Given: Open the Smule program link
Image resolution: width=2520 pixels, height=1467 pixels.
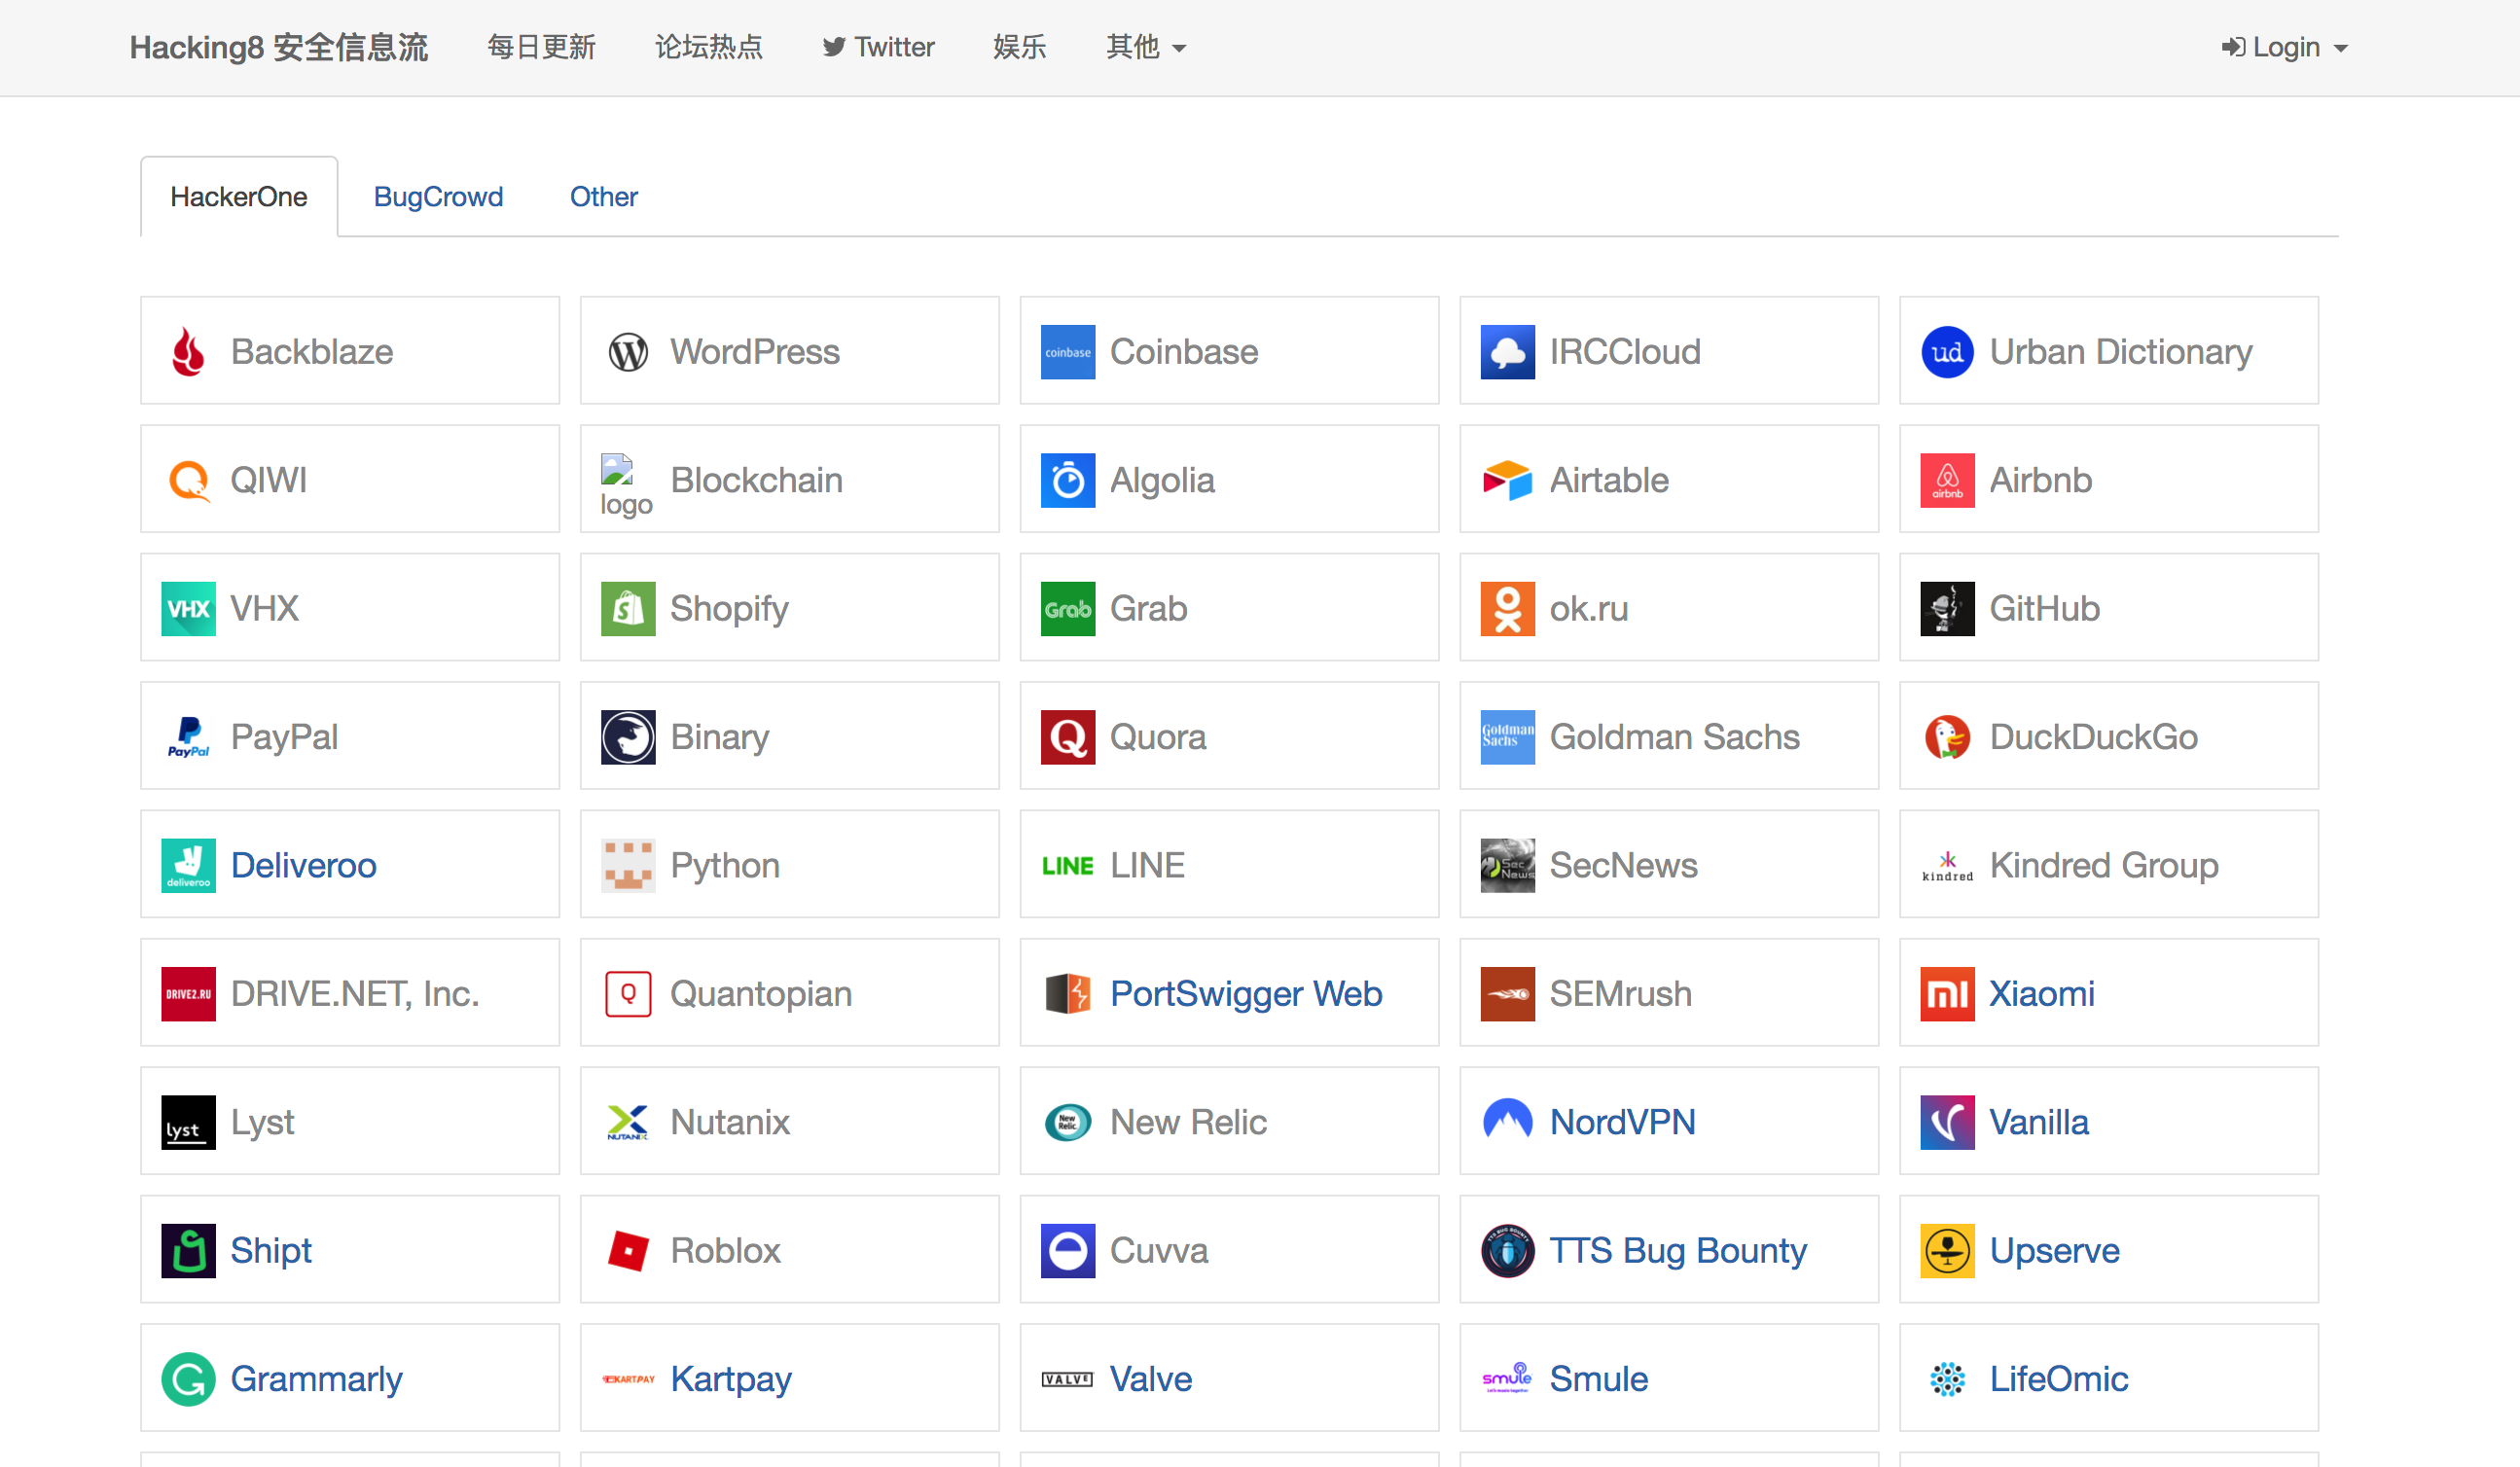Looking at the screenshot, I should coord(1599,1379).
